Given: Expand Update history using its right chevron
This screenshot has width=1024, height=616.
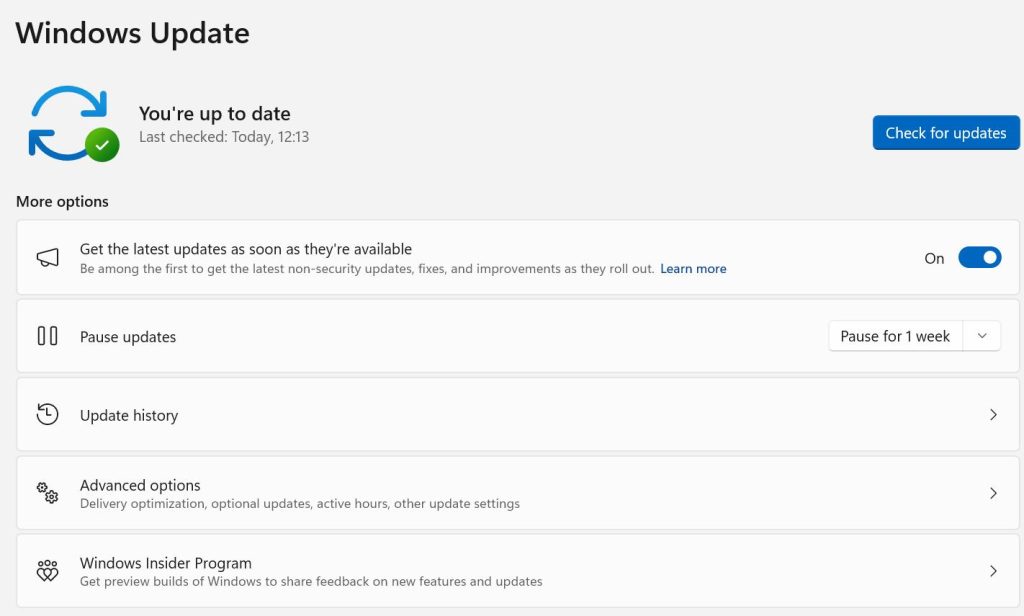Looking at the screenshot, I should pyautogui.click(x=992, y=415).
